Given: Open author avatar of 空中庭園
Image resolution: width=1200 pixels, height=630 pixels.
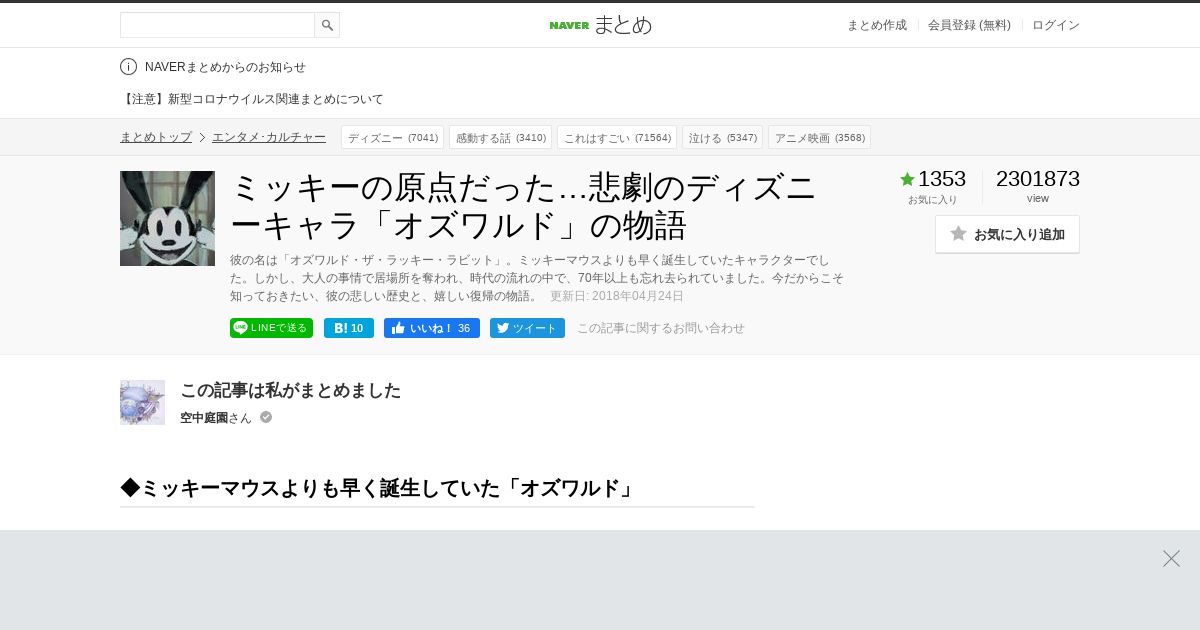Looking at the screenshot, I should pyautogui.click(x=142, y=402).
